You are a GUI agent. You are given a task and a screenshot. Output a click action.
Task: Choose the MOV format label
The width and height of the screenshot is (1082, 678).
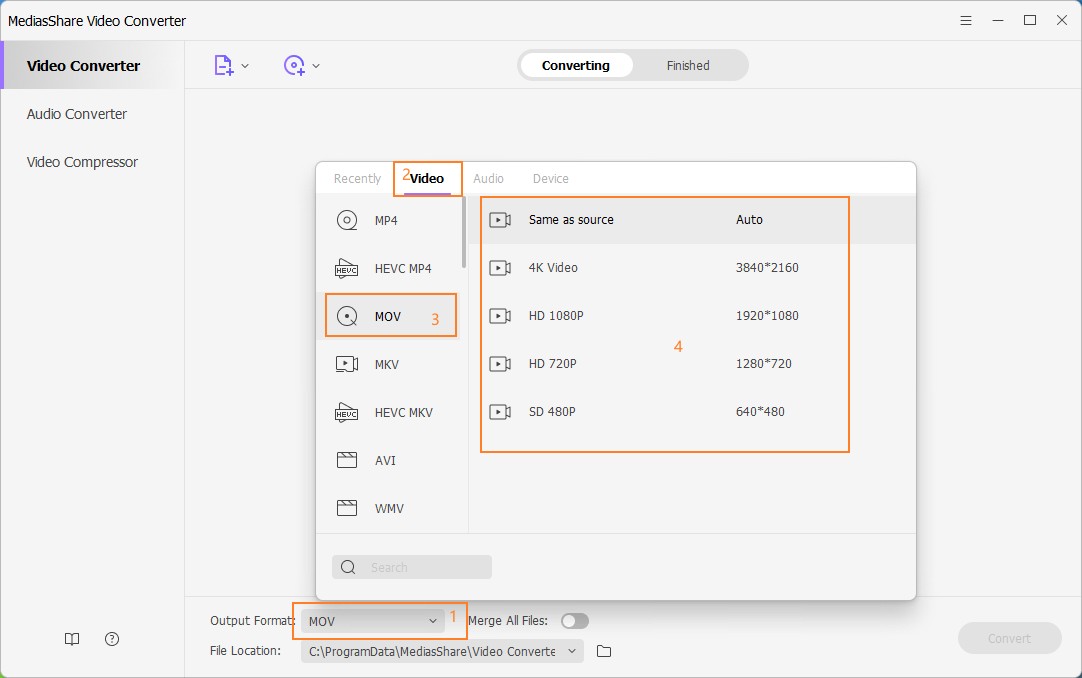(x=388, y=317)
